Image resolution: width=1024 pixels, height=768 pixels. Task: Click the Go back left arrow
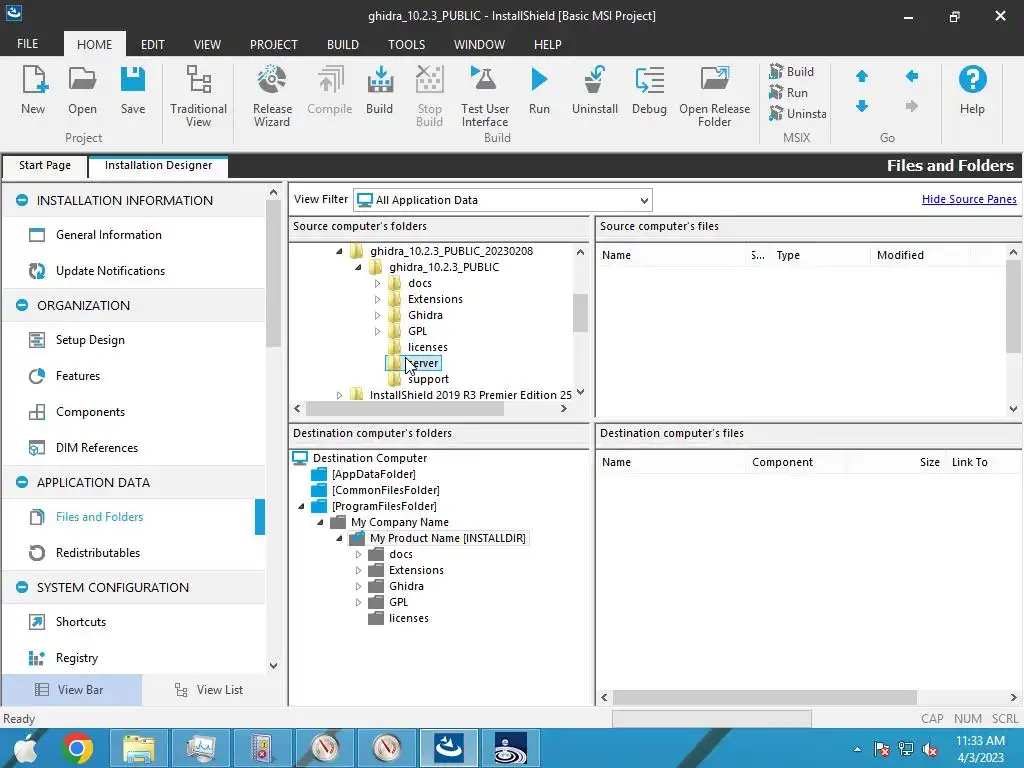pos(912,76)
